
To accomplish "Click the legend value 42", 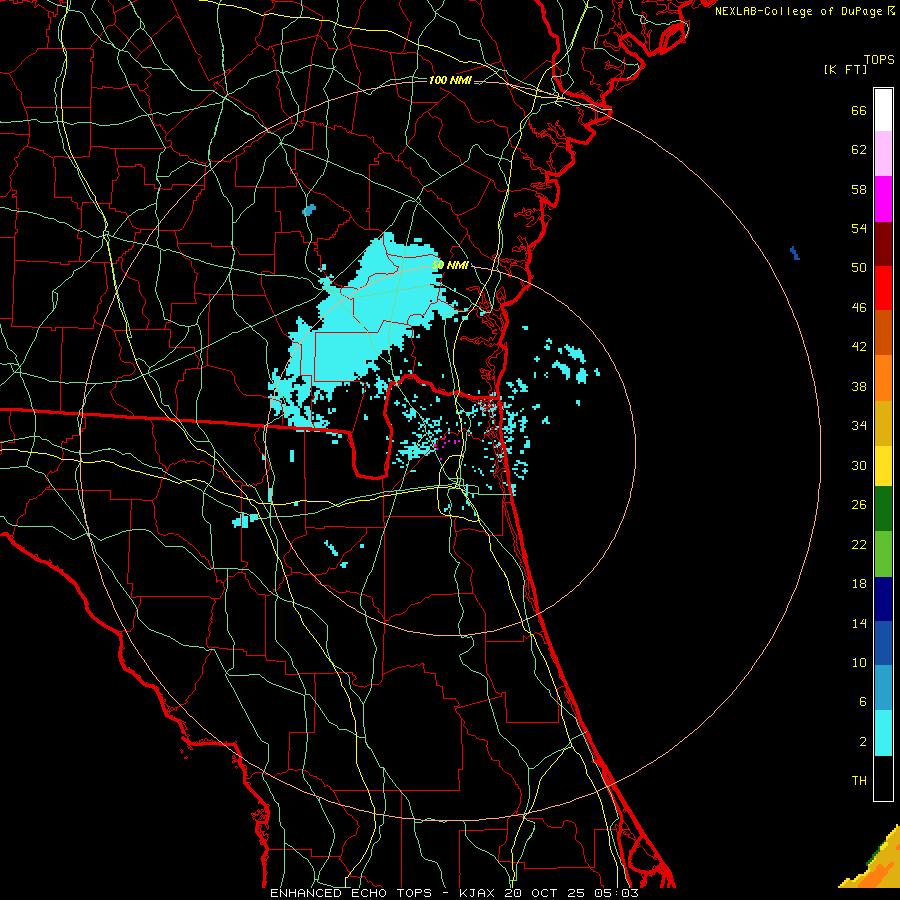I will click(859, 347).
